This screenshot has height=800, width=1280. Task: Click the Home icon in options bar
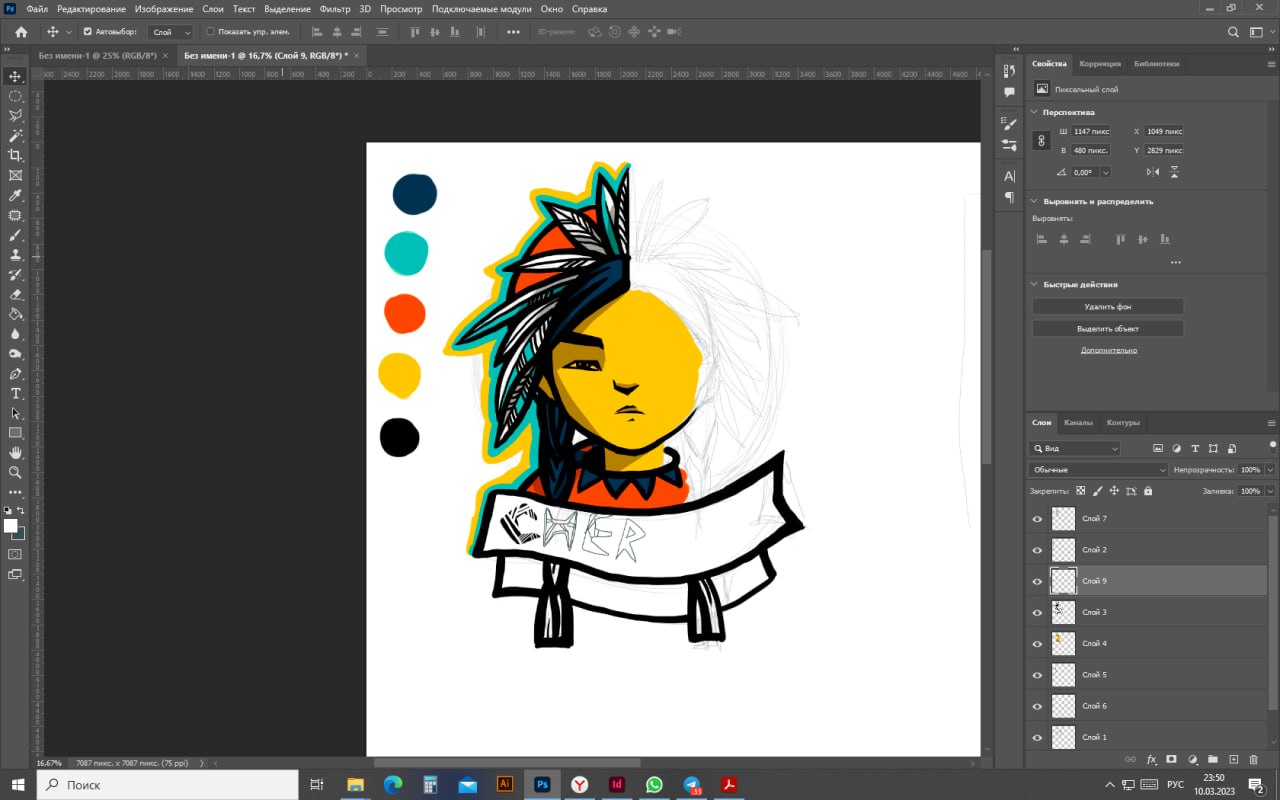(21, 32)
